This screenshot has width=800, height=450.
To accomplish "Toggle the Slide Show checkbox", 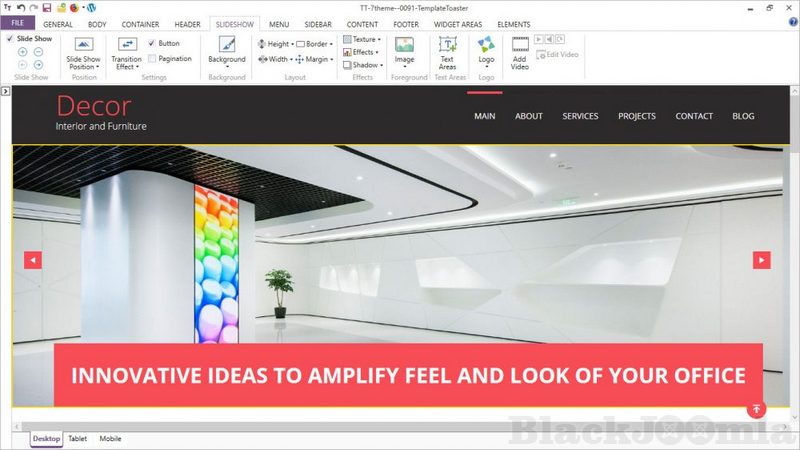I will click(x=10, y=38).
